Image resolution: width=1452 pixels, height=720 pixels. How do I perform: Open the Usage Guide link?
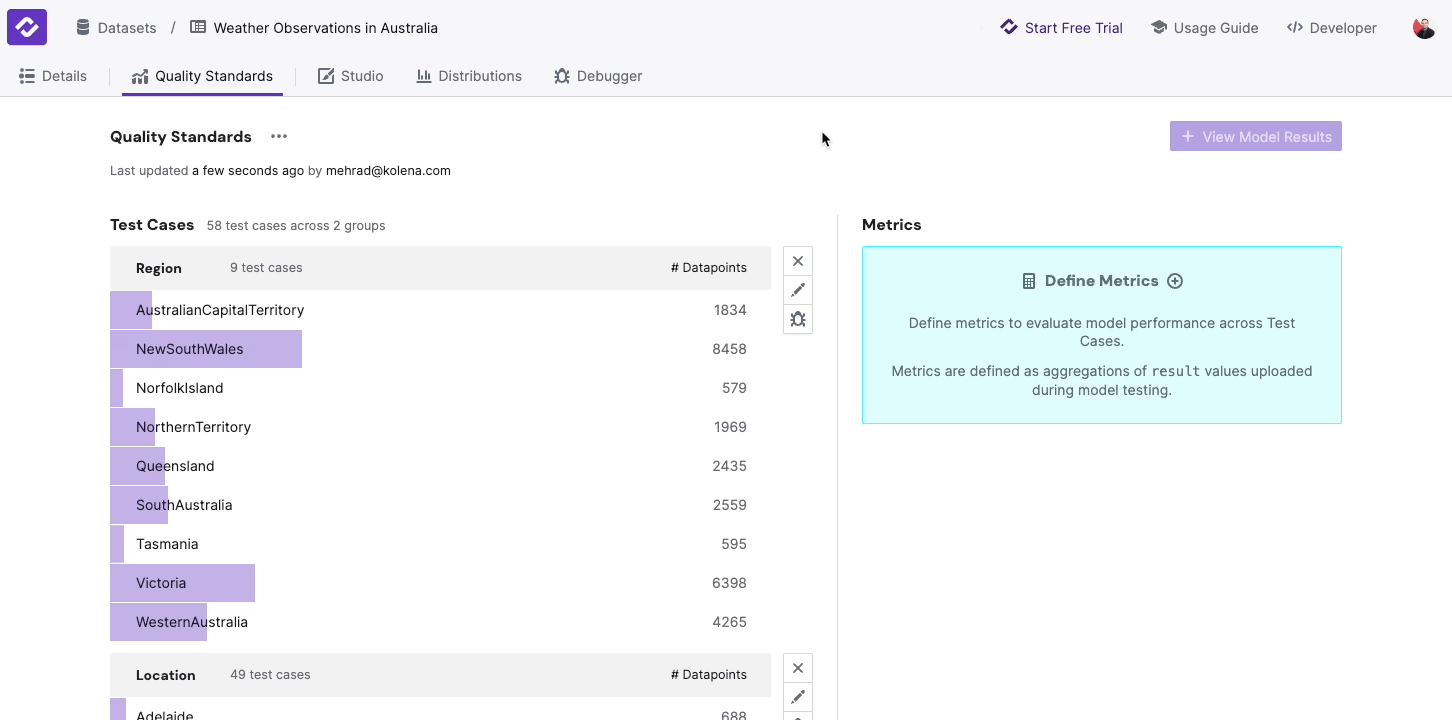[x=1204, y=28]
